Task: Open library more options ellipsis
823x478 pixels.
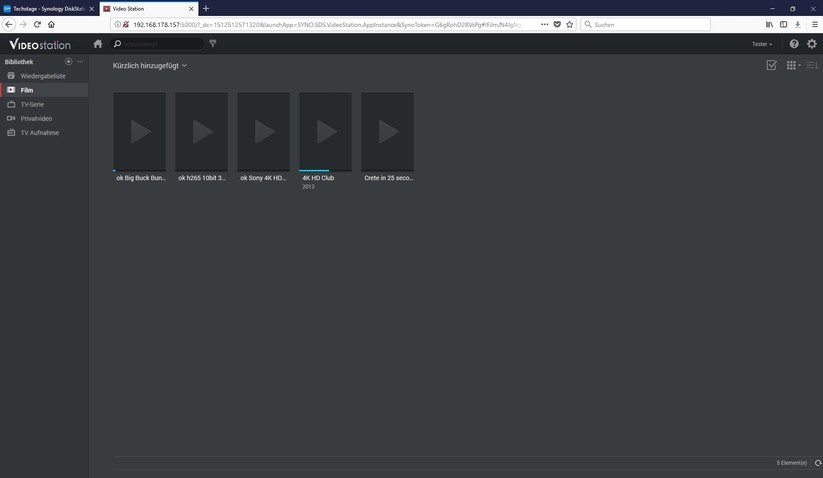Action: (80, 62)
